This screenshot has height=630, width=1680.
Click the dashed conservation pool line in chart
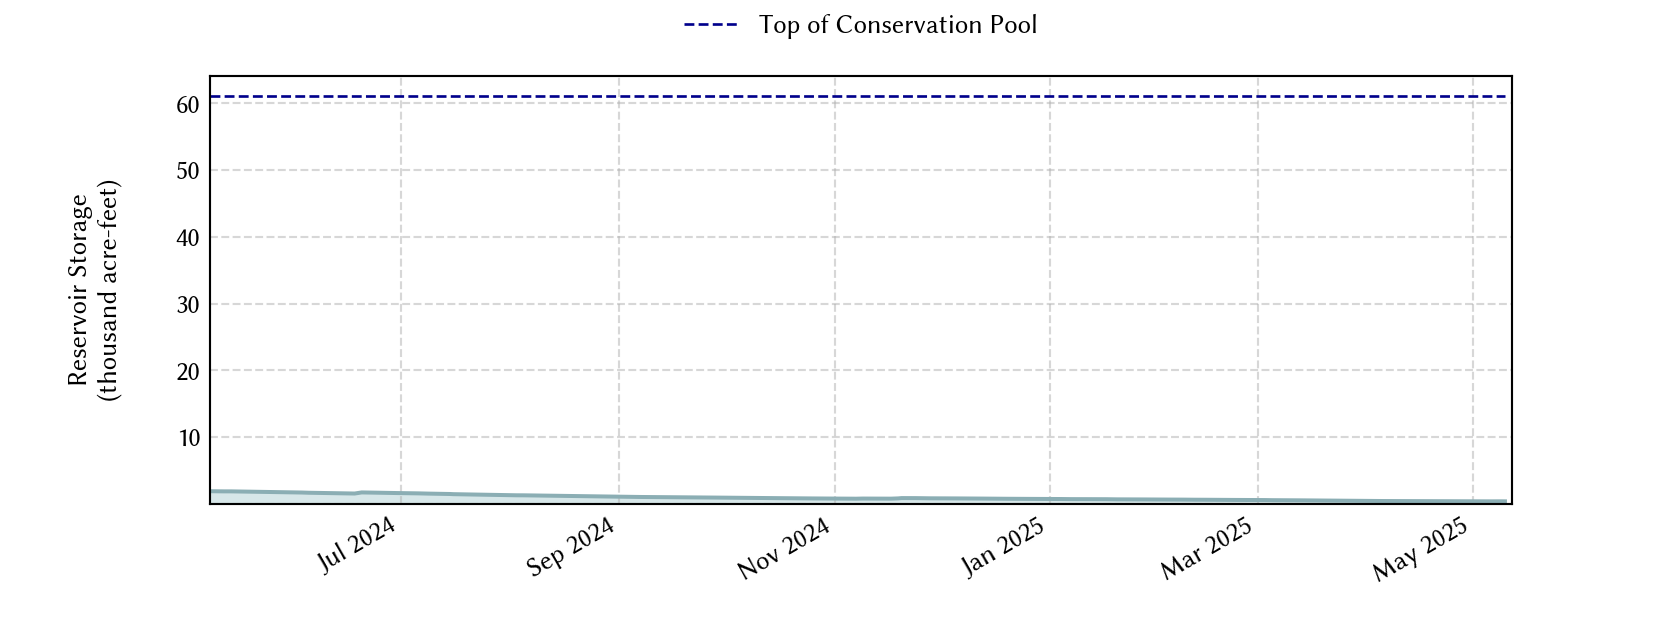click(x=858, y=97)
